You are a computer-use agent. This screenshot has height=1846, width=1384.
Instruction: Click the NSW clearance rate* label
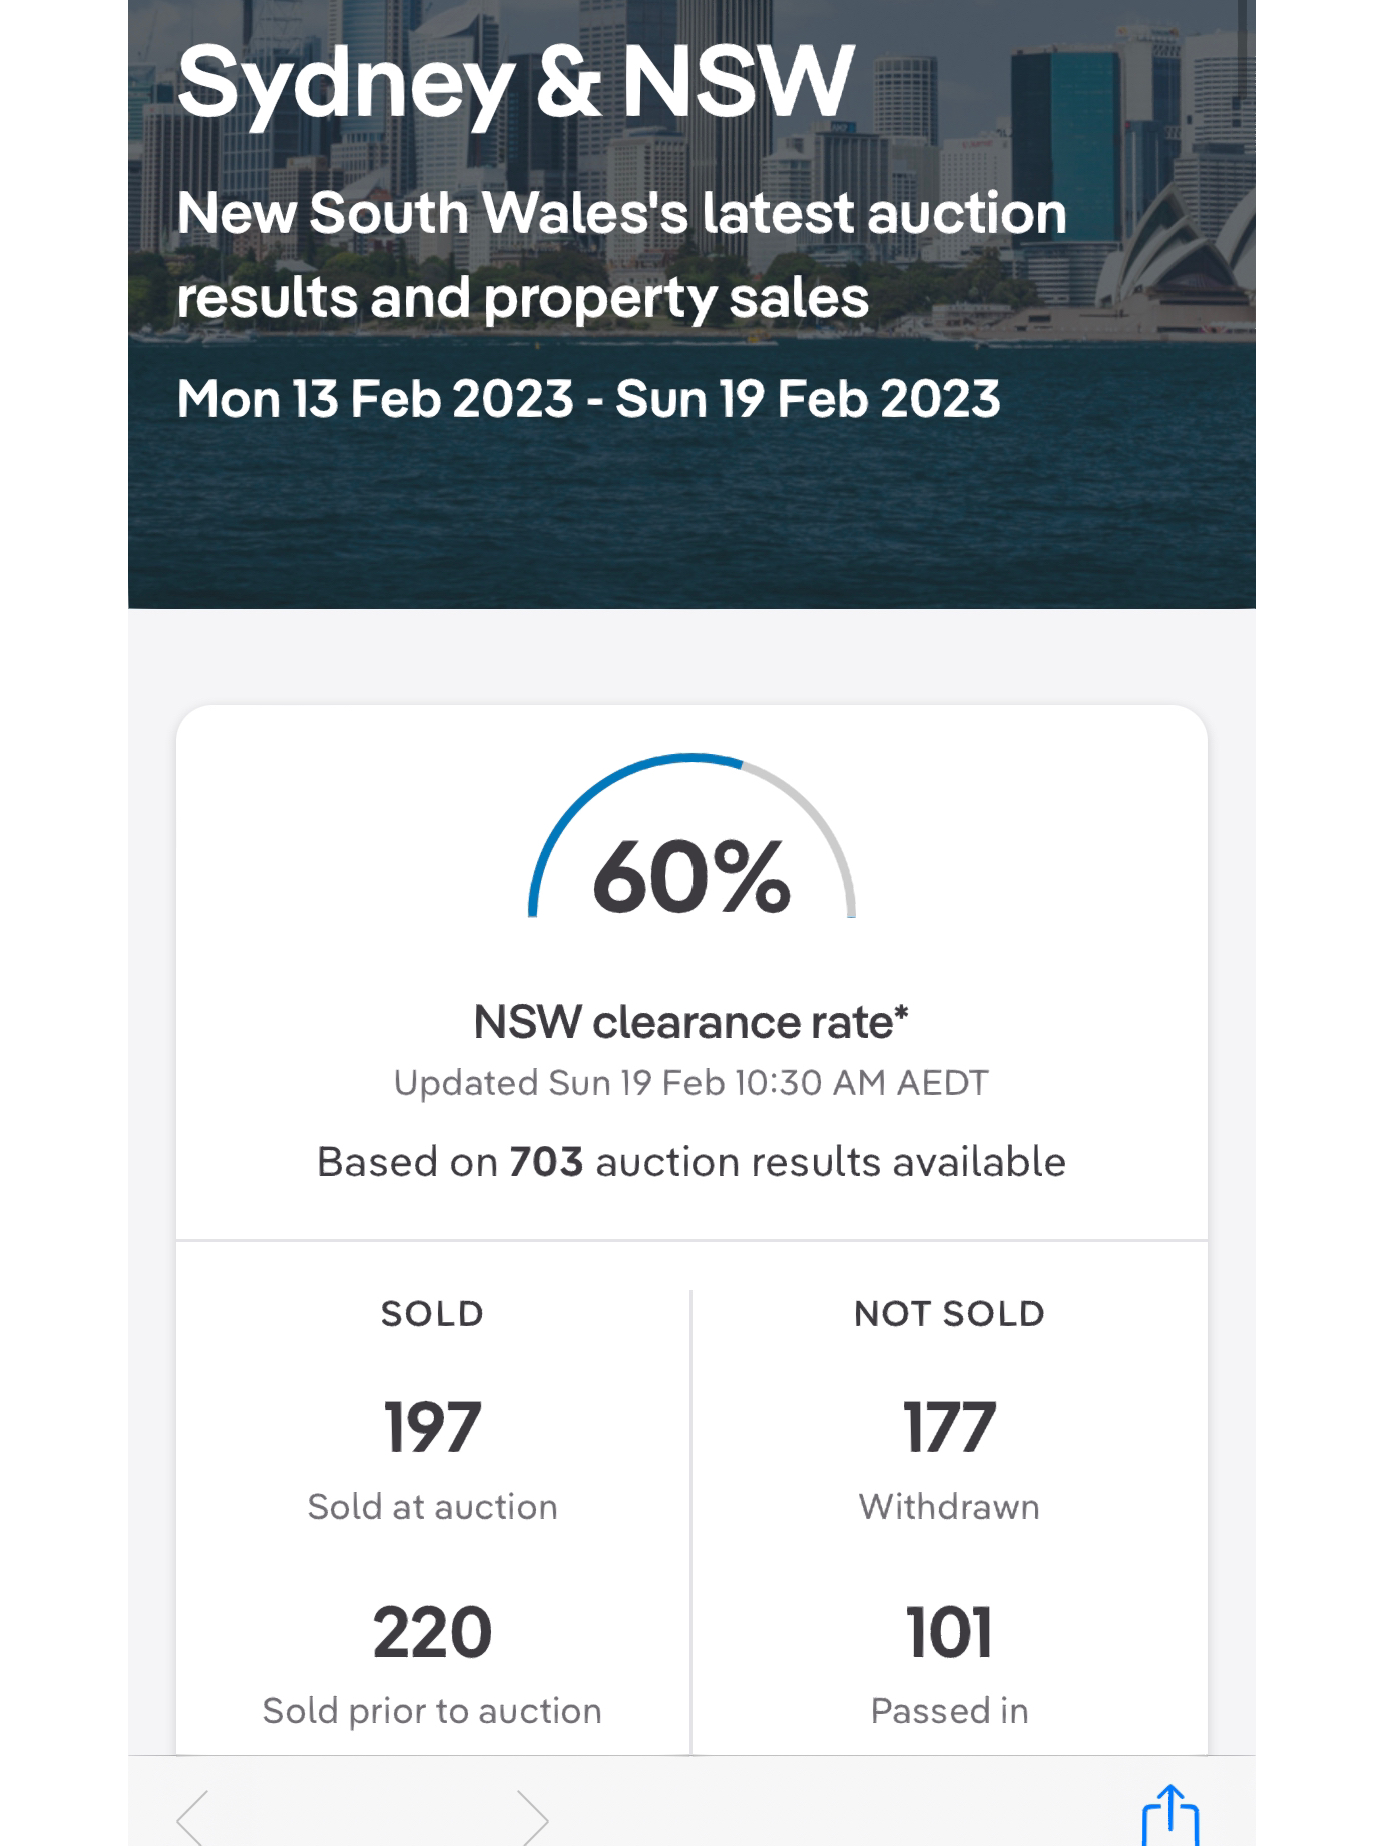692,1022
